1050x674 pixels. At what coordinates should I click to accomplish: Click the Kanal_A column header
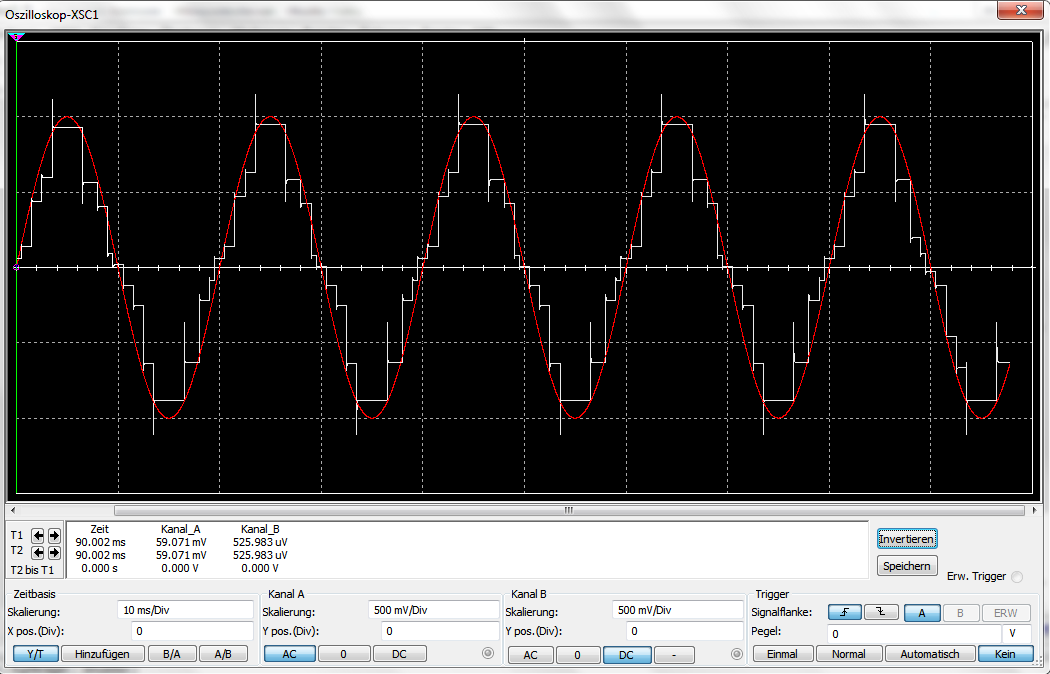[181, 529]
